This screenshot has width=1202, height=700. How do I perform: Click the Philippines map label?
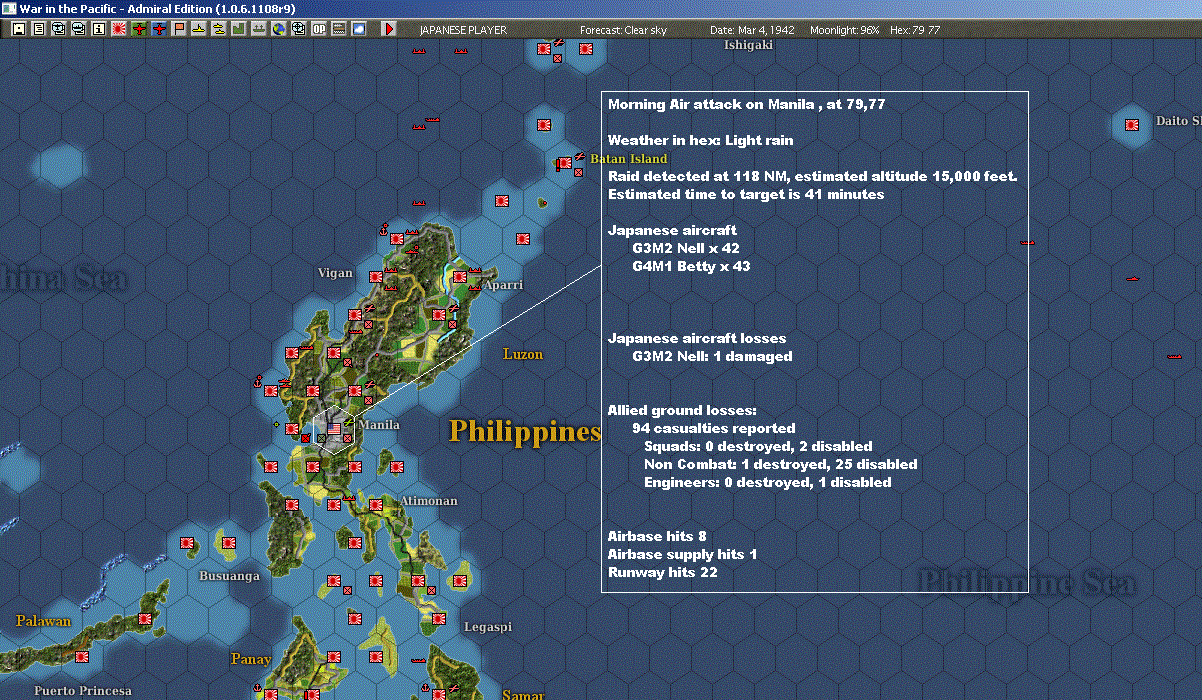coord(525,431)
